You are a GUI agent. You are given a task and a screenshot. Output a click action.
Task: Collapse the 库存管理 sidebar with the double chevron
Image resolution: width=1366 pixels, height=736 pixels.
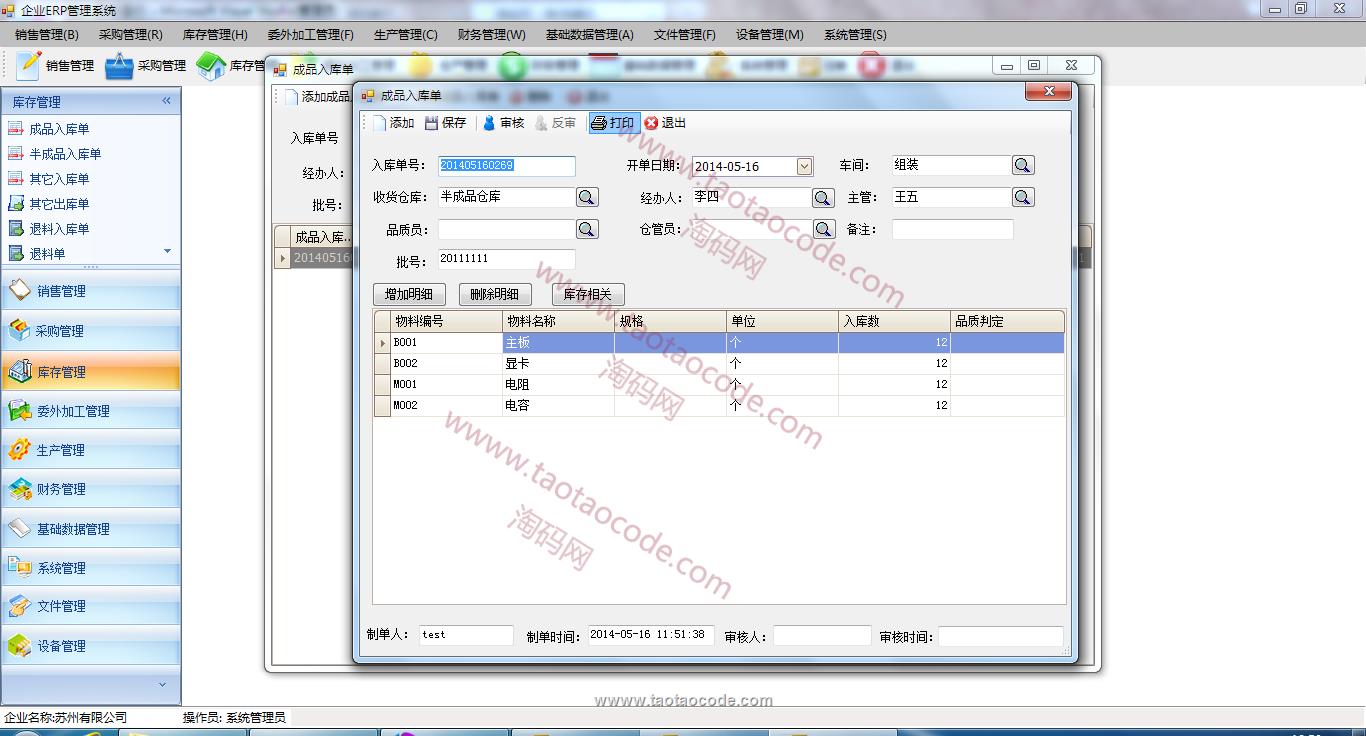166,101
